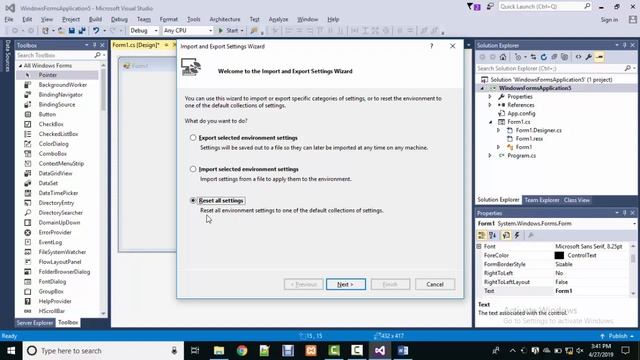Image resolution: width=640 pixels, height=360 pixels.
Task: Click Refresh icon in Solution Explorer
Action: tap(544, 57)
